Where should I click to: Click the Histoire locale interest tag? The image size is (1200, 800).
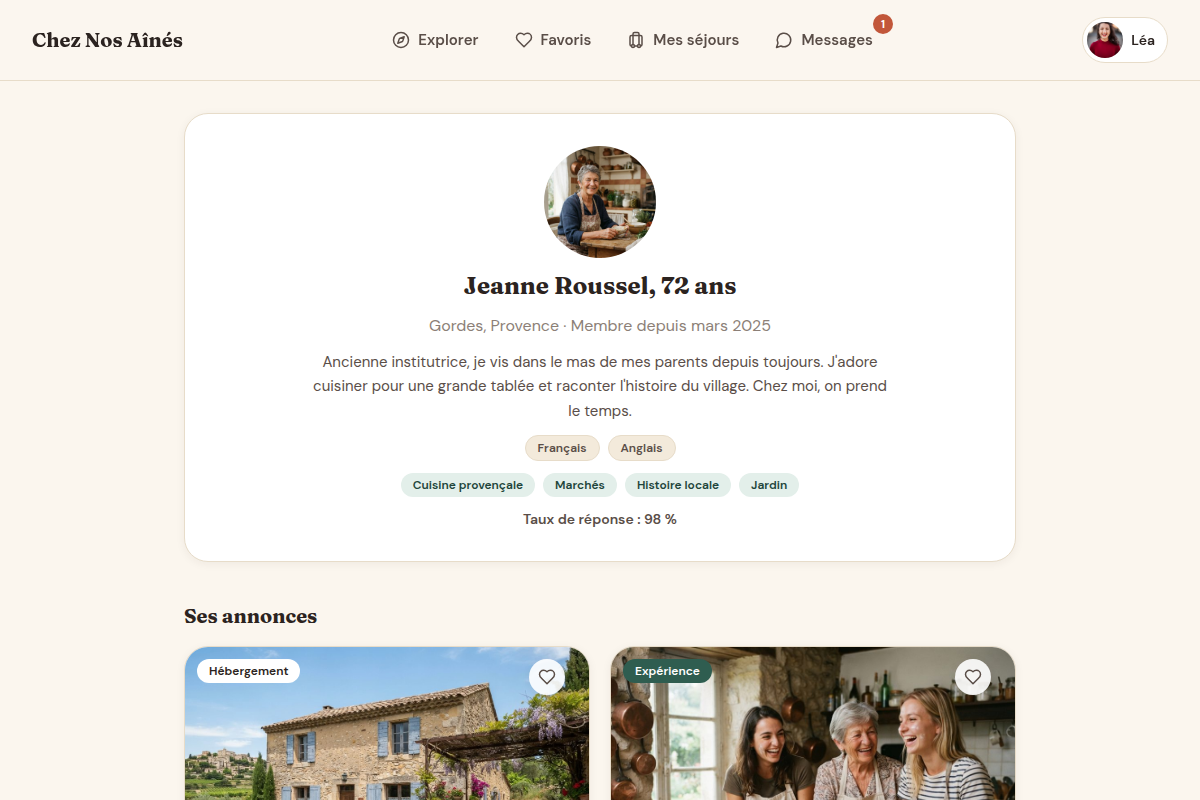[678, 485]
